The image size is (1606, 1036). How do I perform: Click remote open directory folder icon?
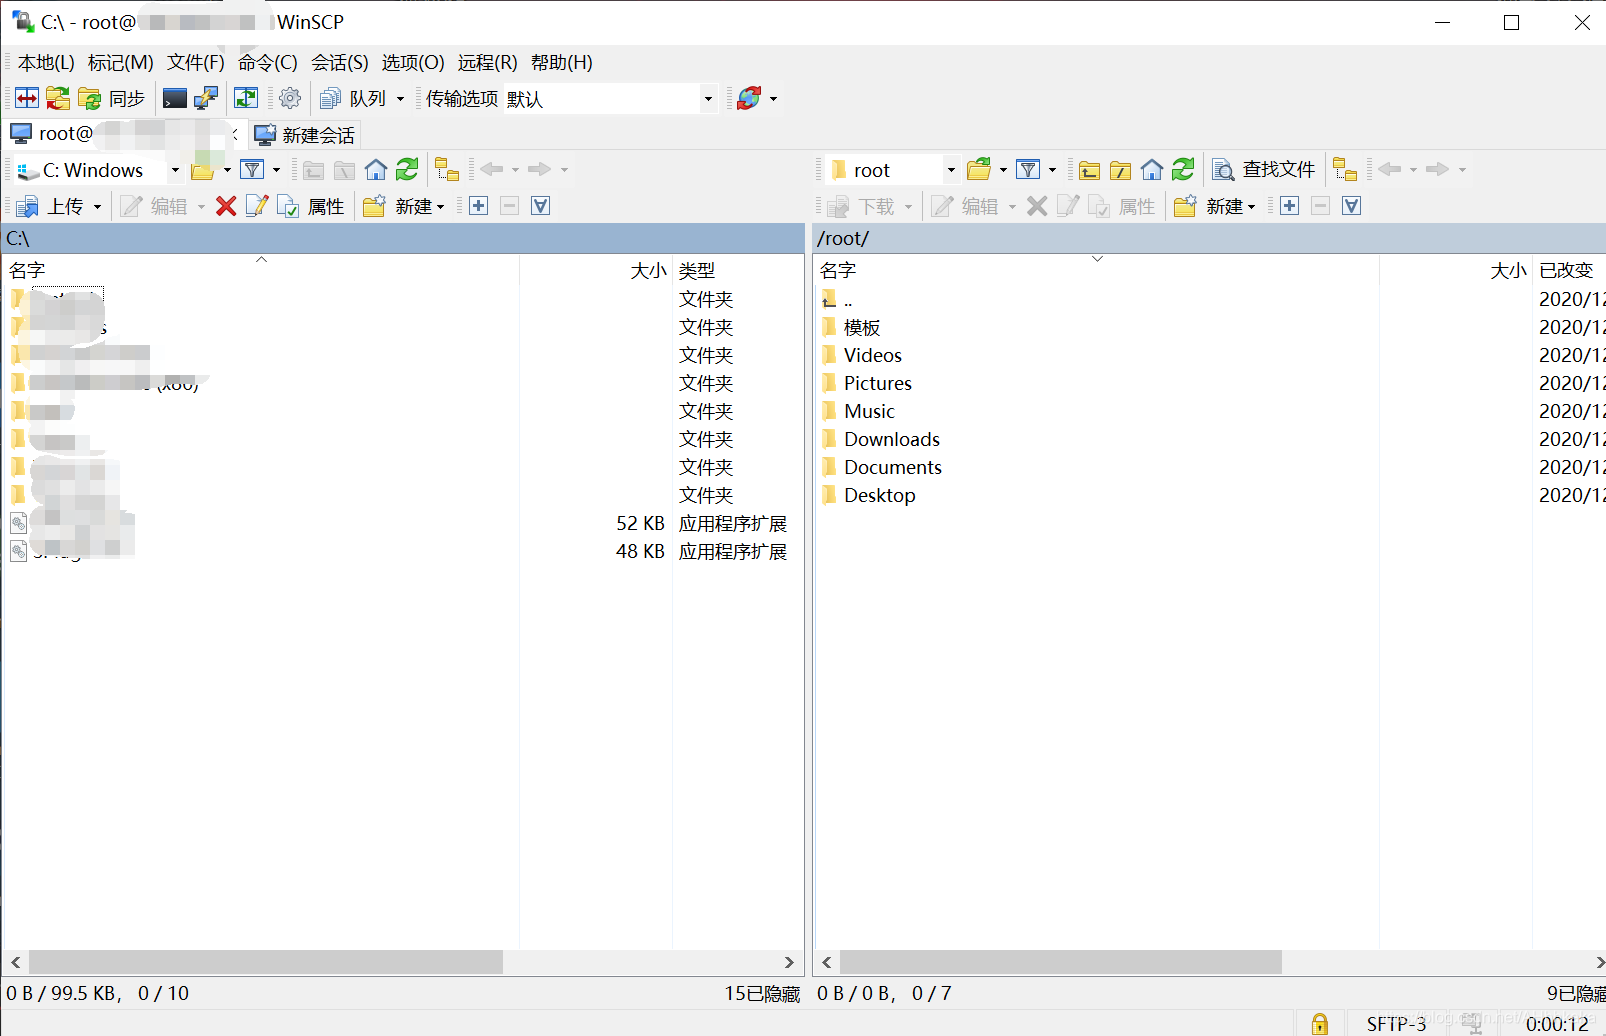pyautogui.click(x=980, y=170)
